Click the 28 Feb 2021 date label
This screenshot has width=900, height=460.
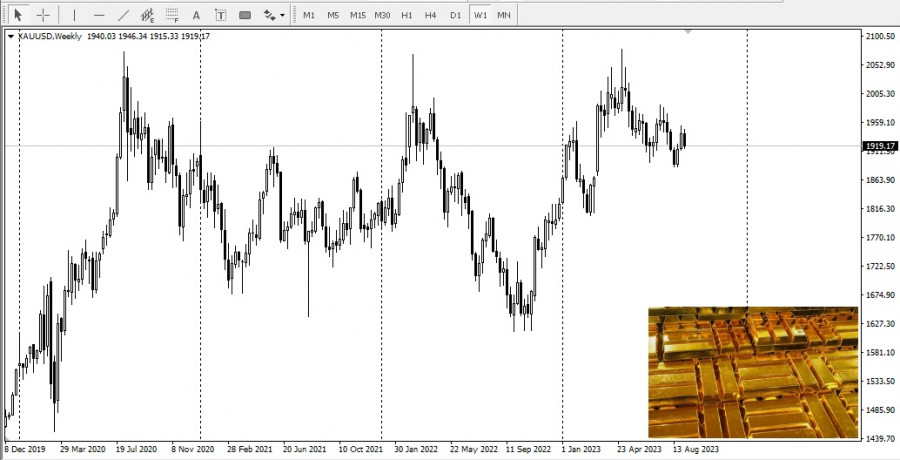(x=250, y=449)
